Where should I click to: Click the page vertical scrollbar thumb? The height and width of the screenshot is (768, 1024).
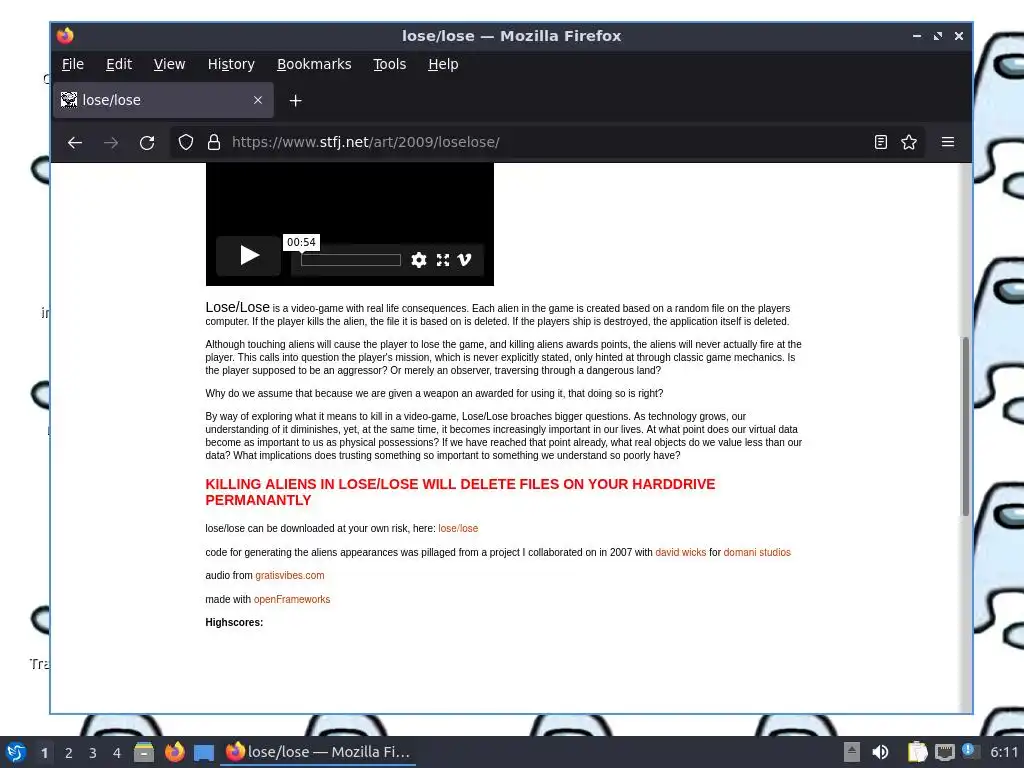(x=965, y=426)
